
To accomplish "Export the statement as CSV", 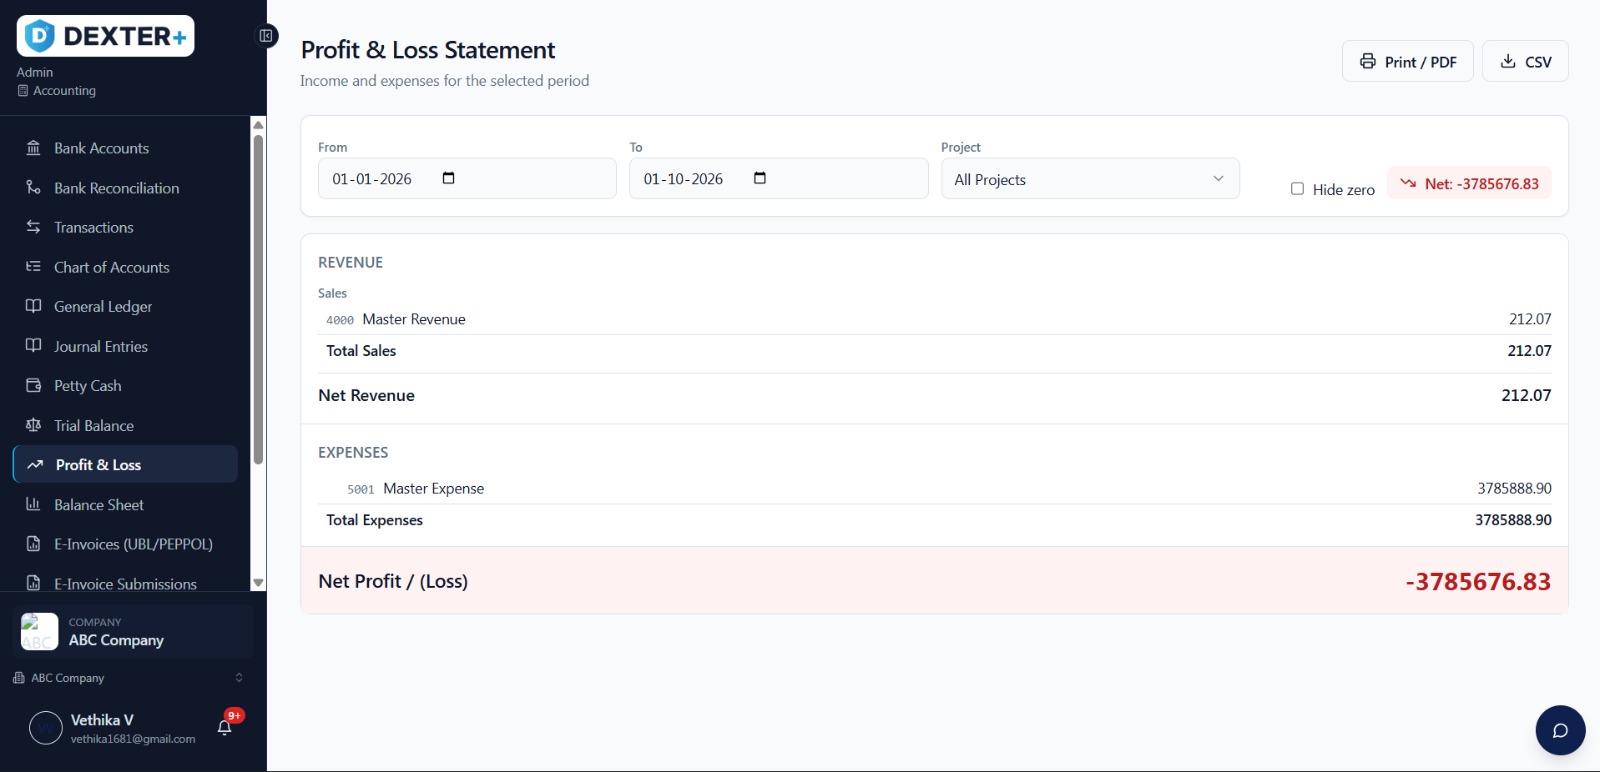I will click(1525, 61).
